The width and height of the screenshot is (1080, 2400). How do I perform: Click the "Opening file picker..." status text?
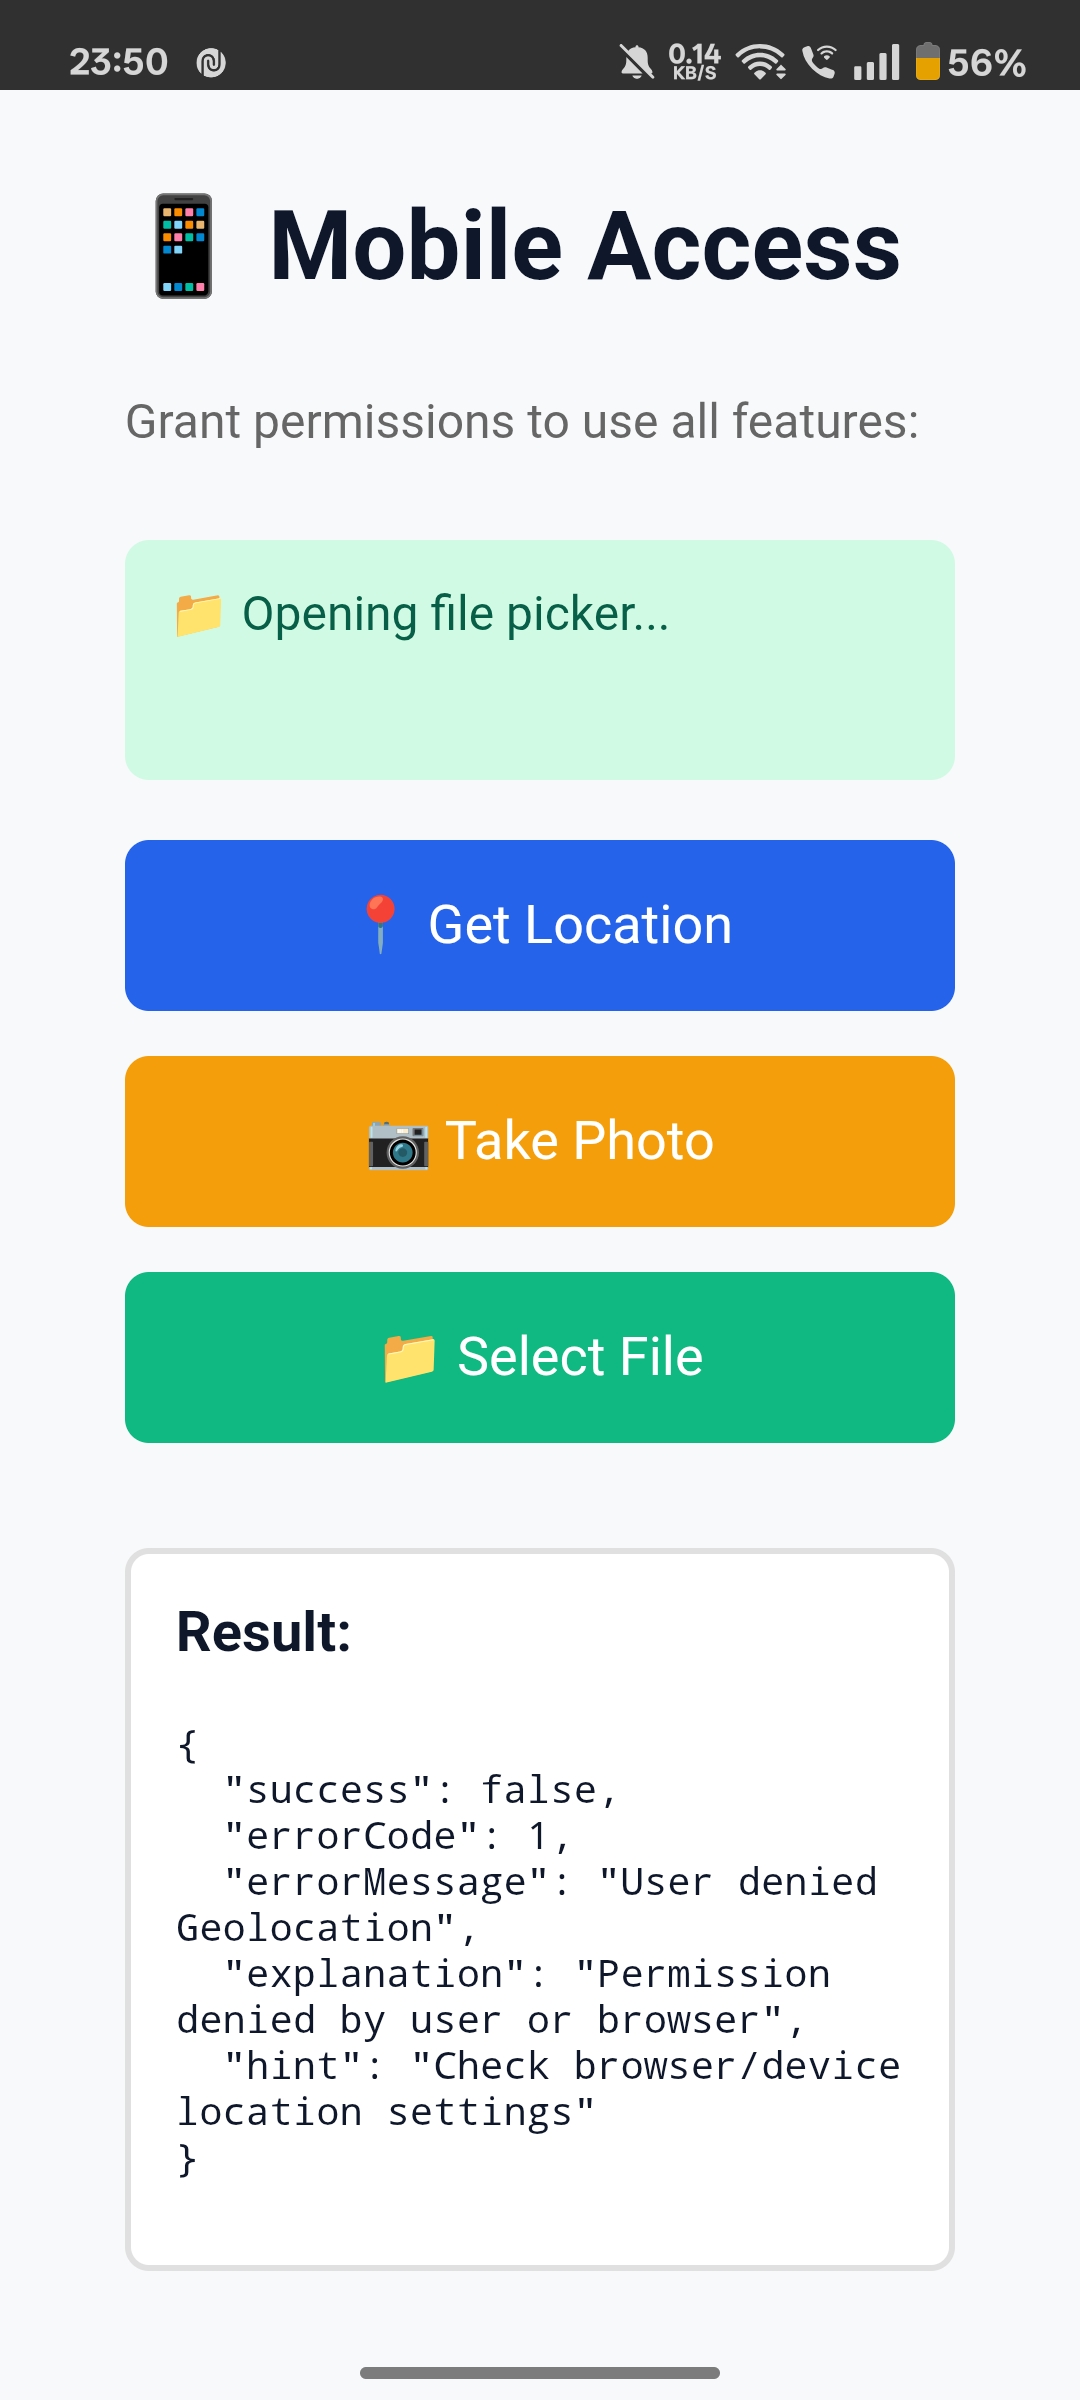[x=455, y=614]
